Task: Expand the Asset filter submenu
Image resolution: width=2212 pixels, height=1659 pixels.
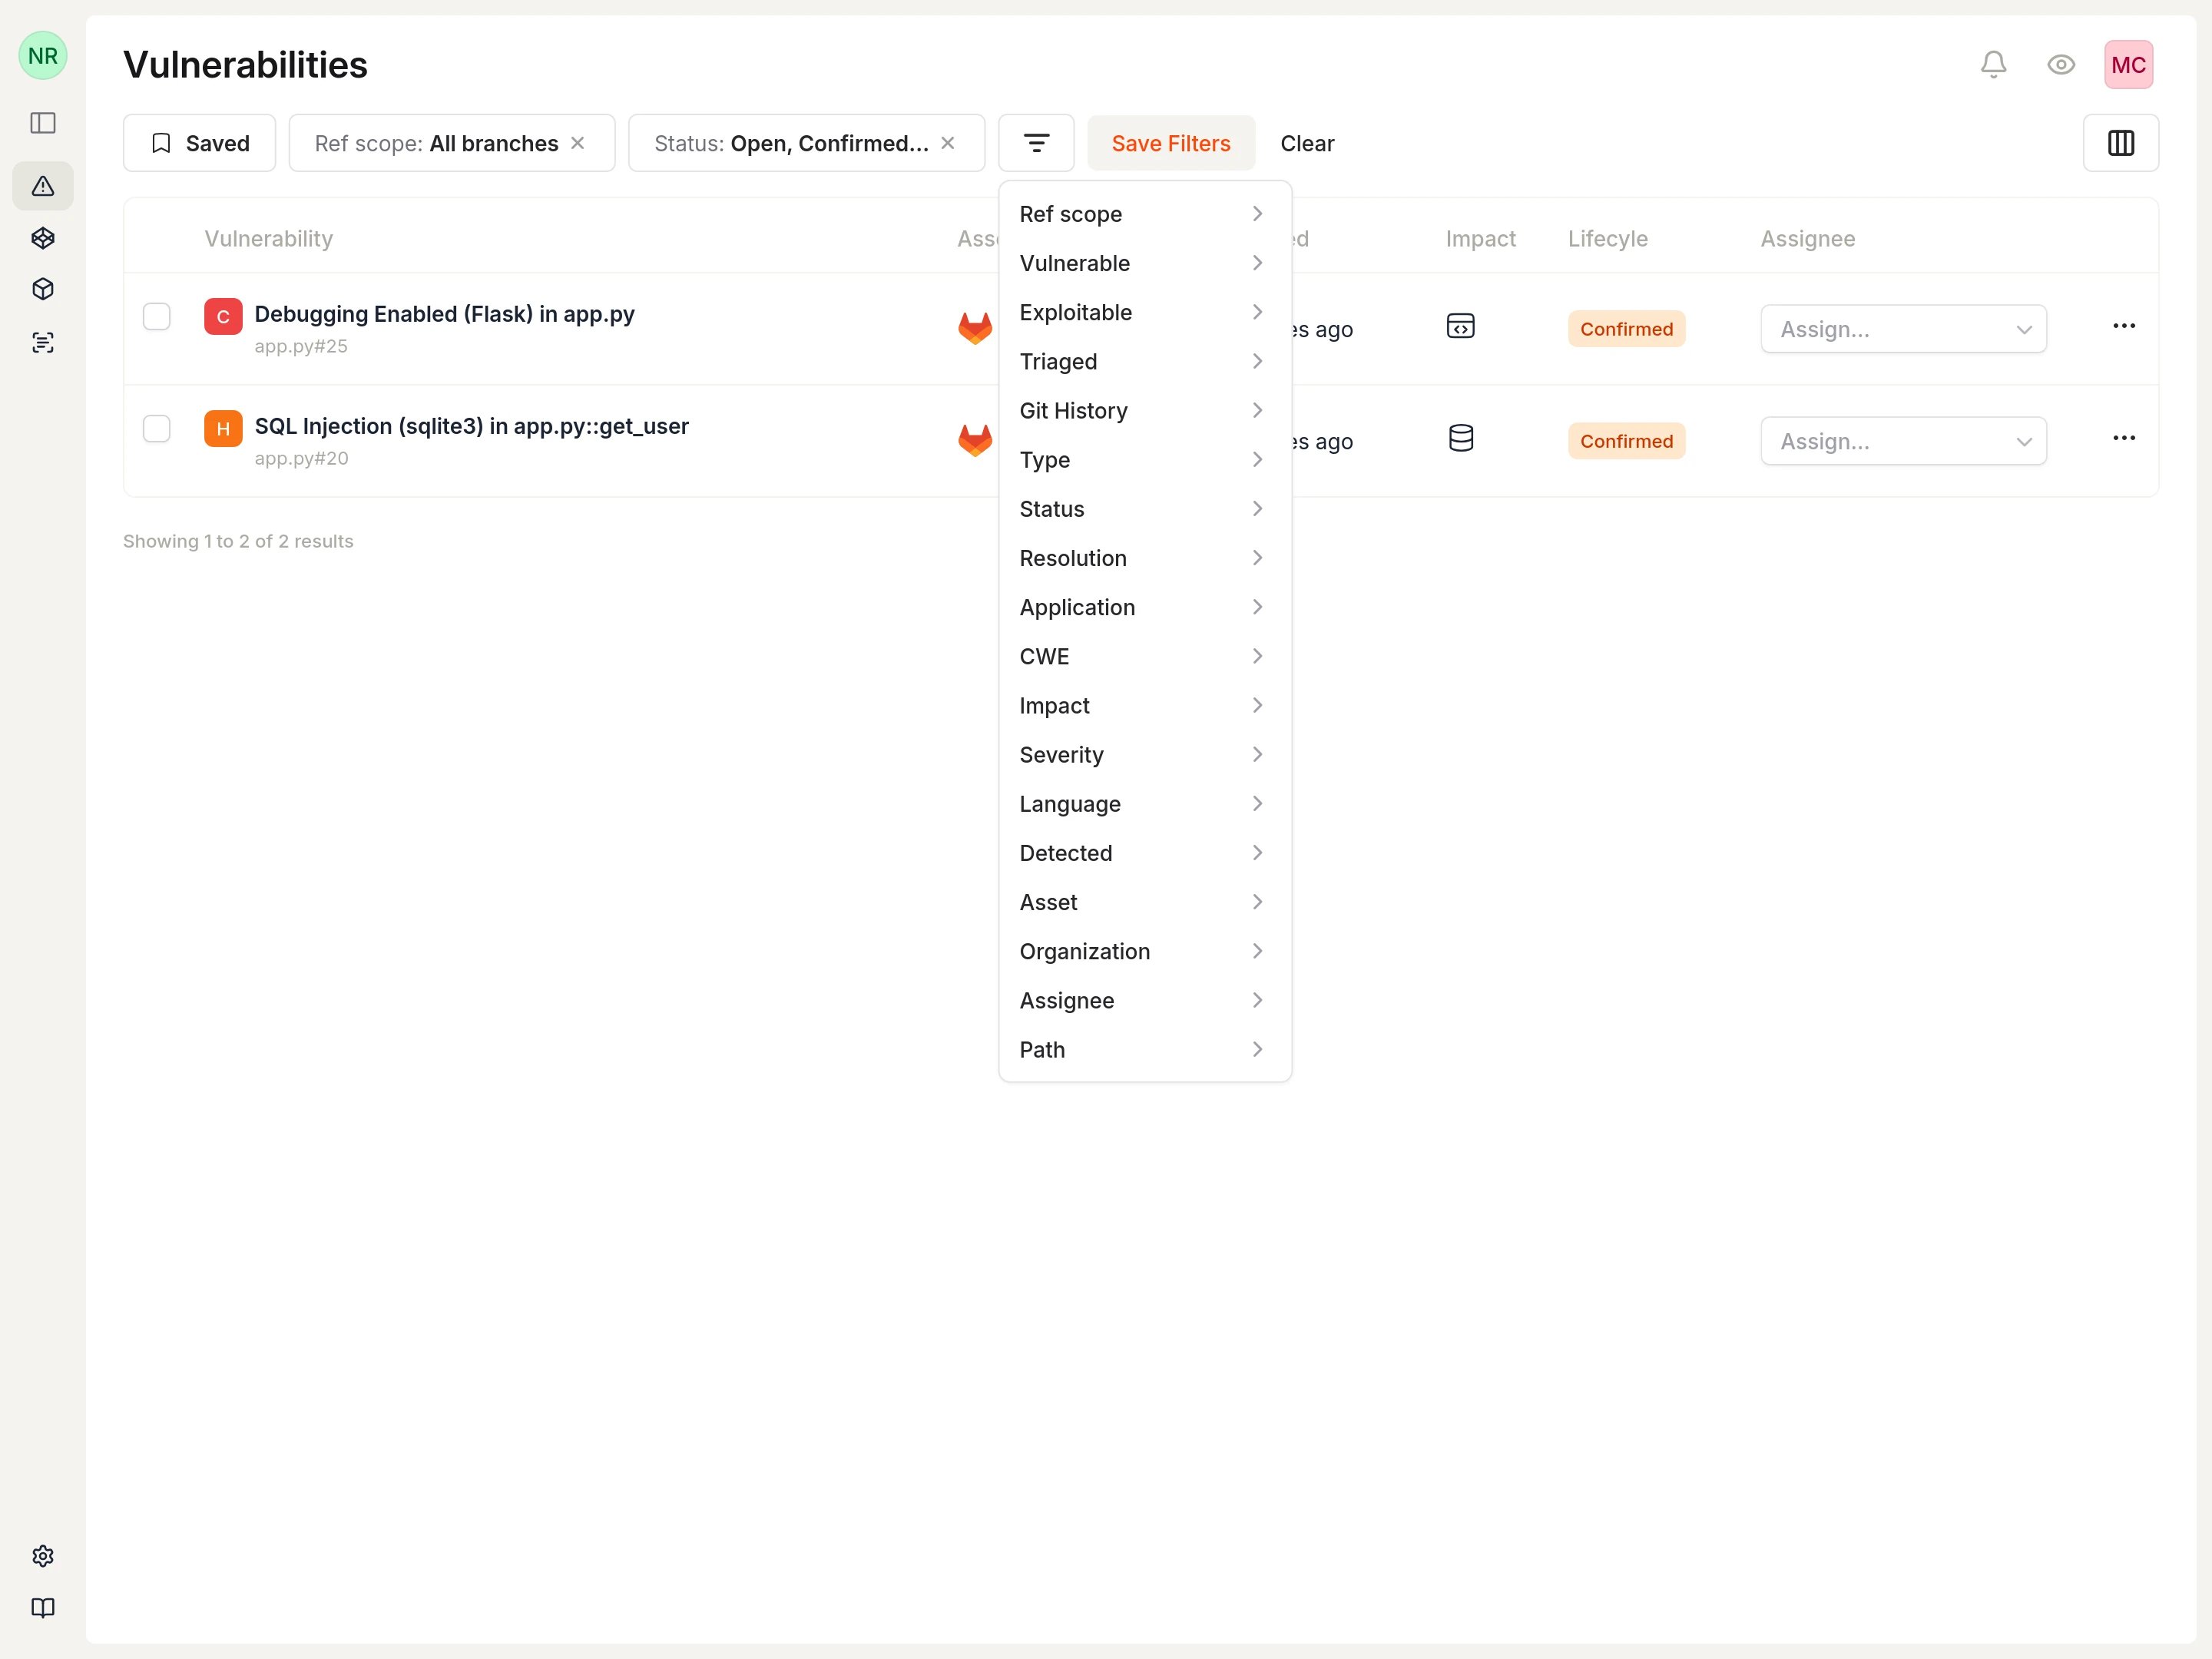Action: (x=1145, y=901)
